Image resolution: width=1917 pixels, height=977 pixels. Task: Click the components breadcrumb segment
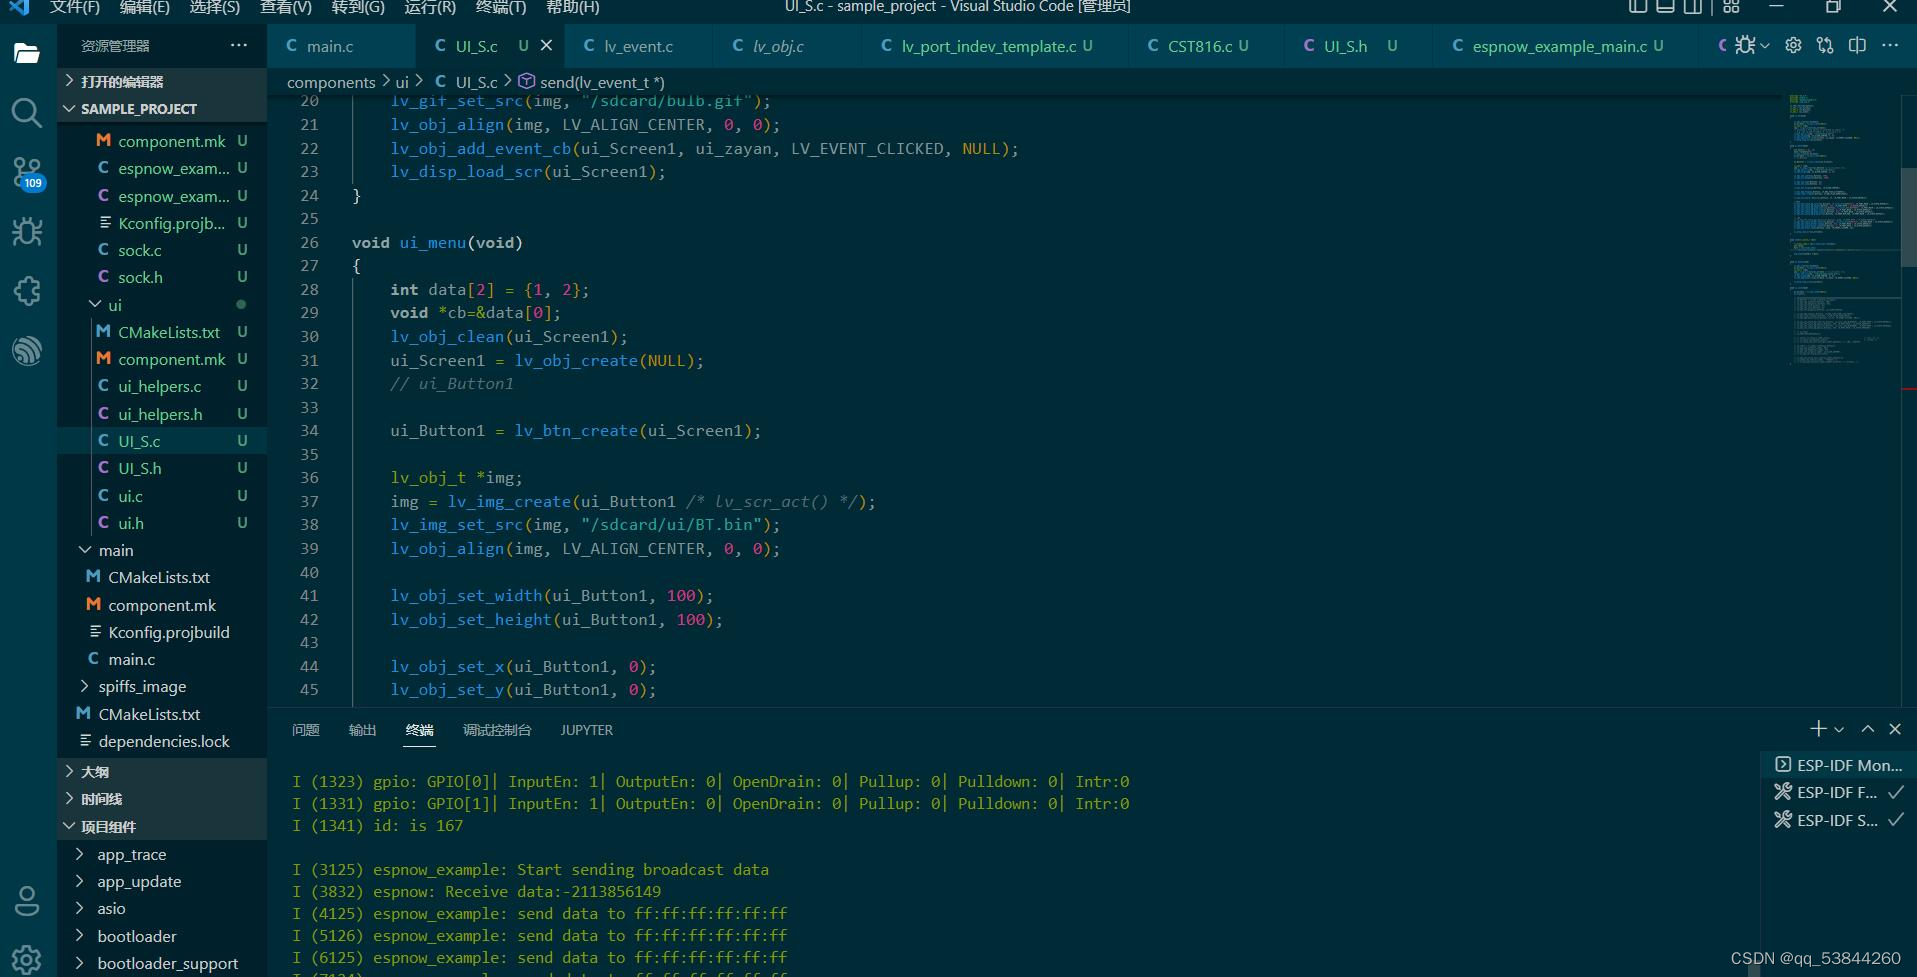[x=331, y=82]
